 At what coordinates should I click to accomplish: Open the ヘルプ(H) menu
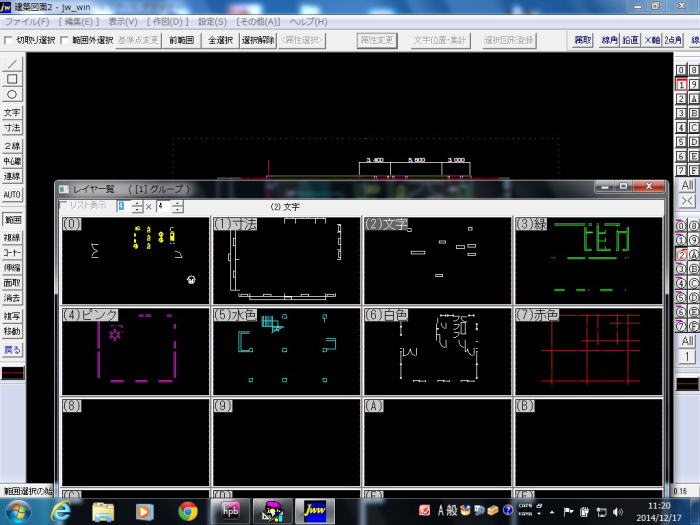[x=308, y=21]
